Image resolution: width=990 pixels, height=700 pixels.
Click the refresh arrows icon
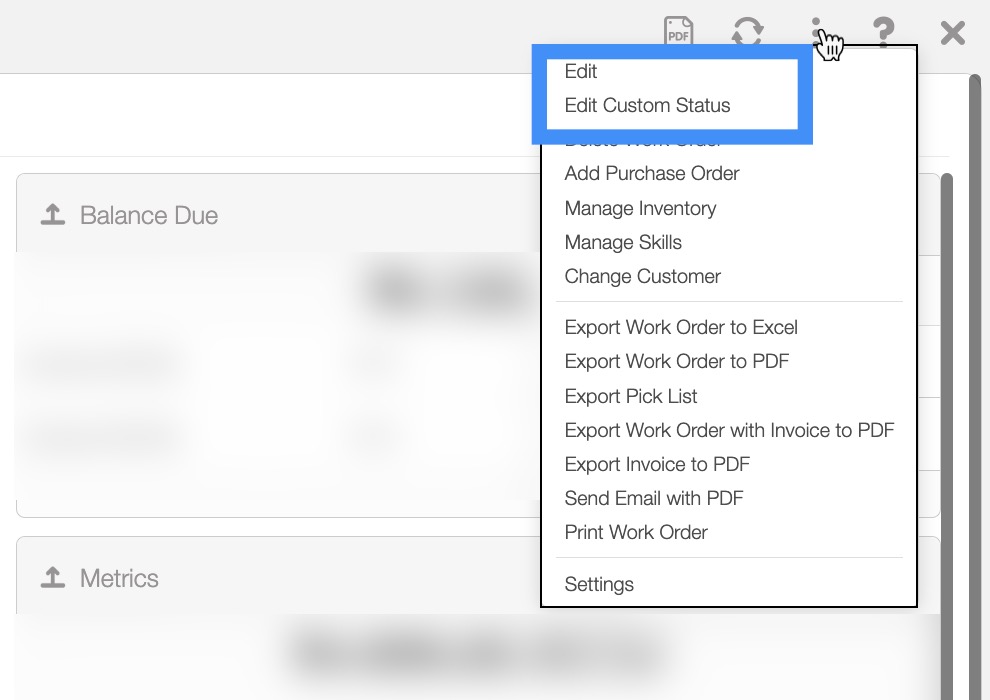[747, 31]
